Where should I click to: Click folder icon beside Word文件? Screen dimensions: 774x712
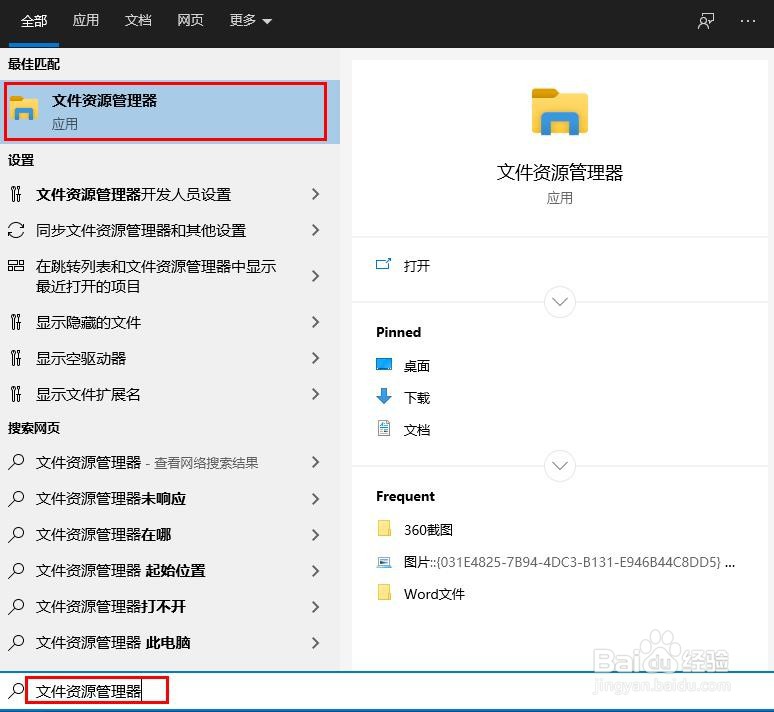(385, 592)
